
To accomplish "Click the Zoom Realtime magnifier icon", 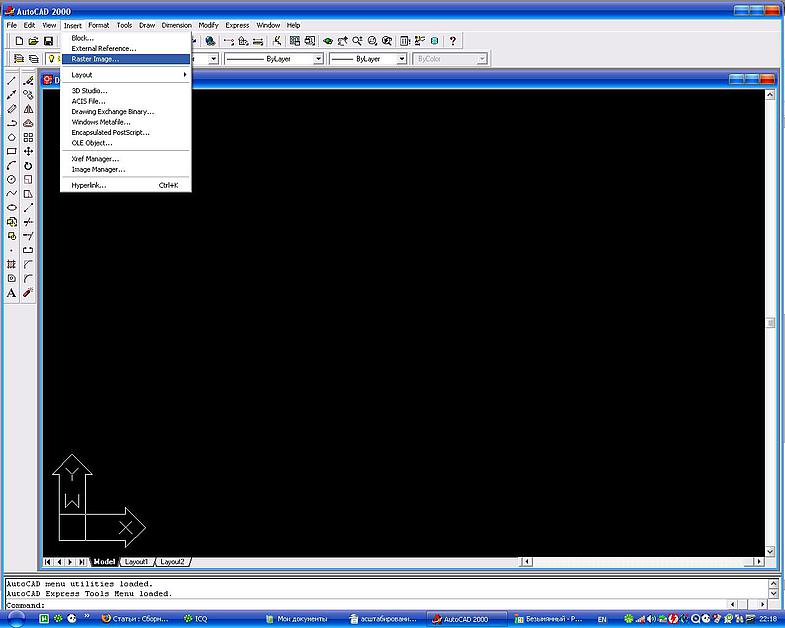I will [x=357, y=41].
